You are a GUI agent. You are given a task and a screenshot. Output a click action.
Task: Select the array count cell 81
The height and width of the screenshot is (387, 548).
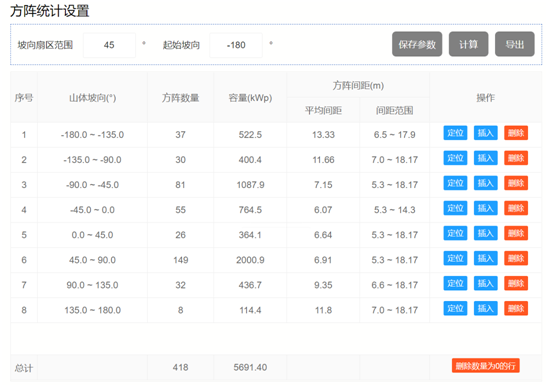(180, 185)
